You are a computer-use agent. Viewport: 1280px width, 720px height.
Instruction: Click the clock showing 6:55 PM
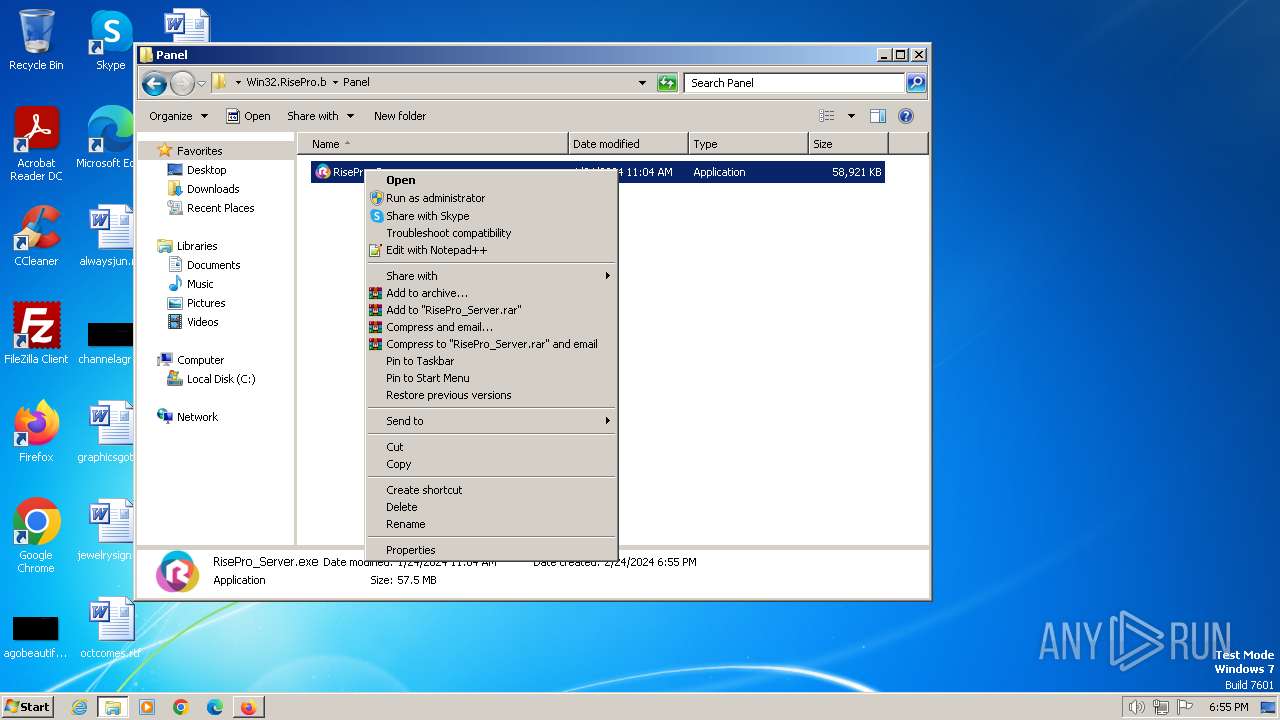[x=1228, y=707]
